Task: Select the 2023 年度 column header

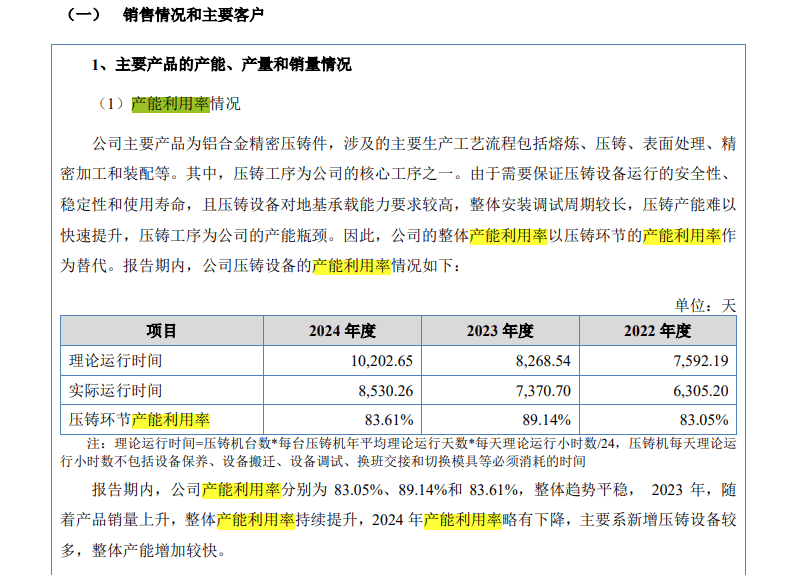Action: pyautogui.click(x=499, y=331)
